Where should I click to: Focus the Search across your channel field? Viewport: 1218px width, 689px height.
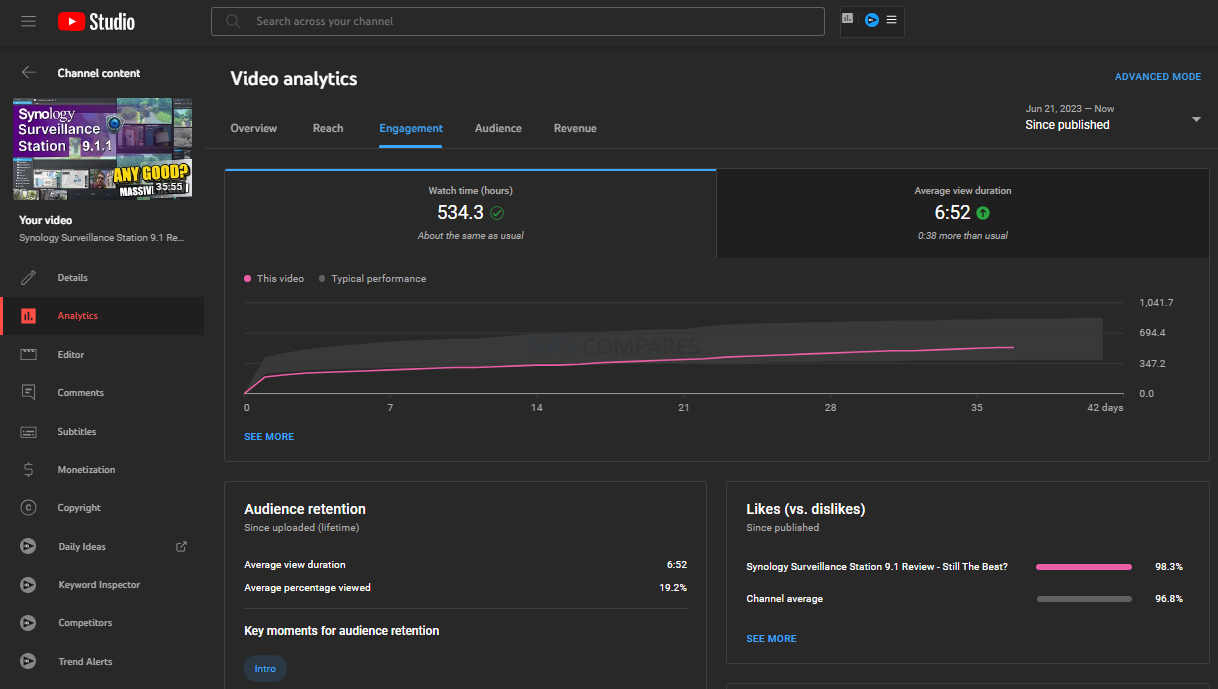(x=518, y=21)
